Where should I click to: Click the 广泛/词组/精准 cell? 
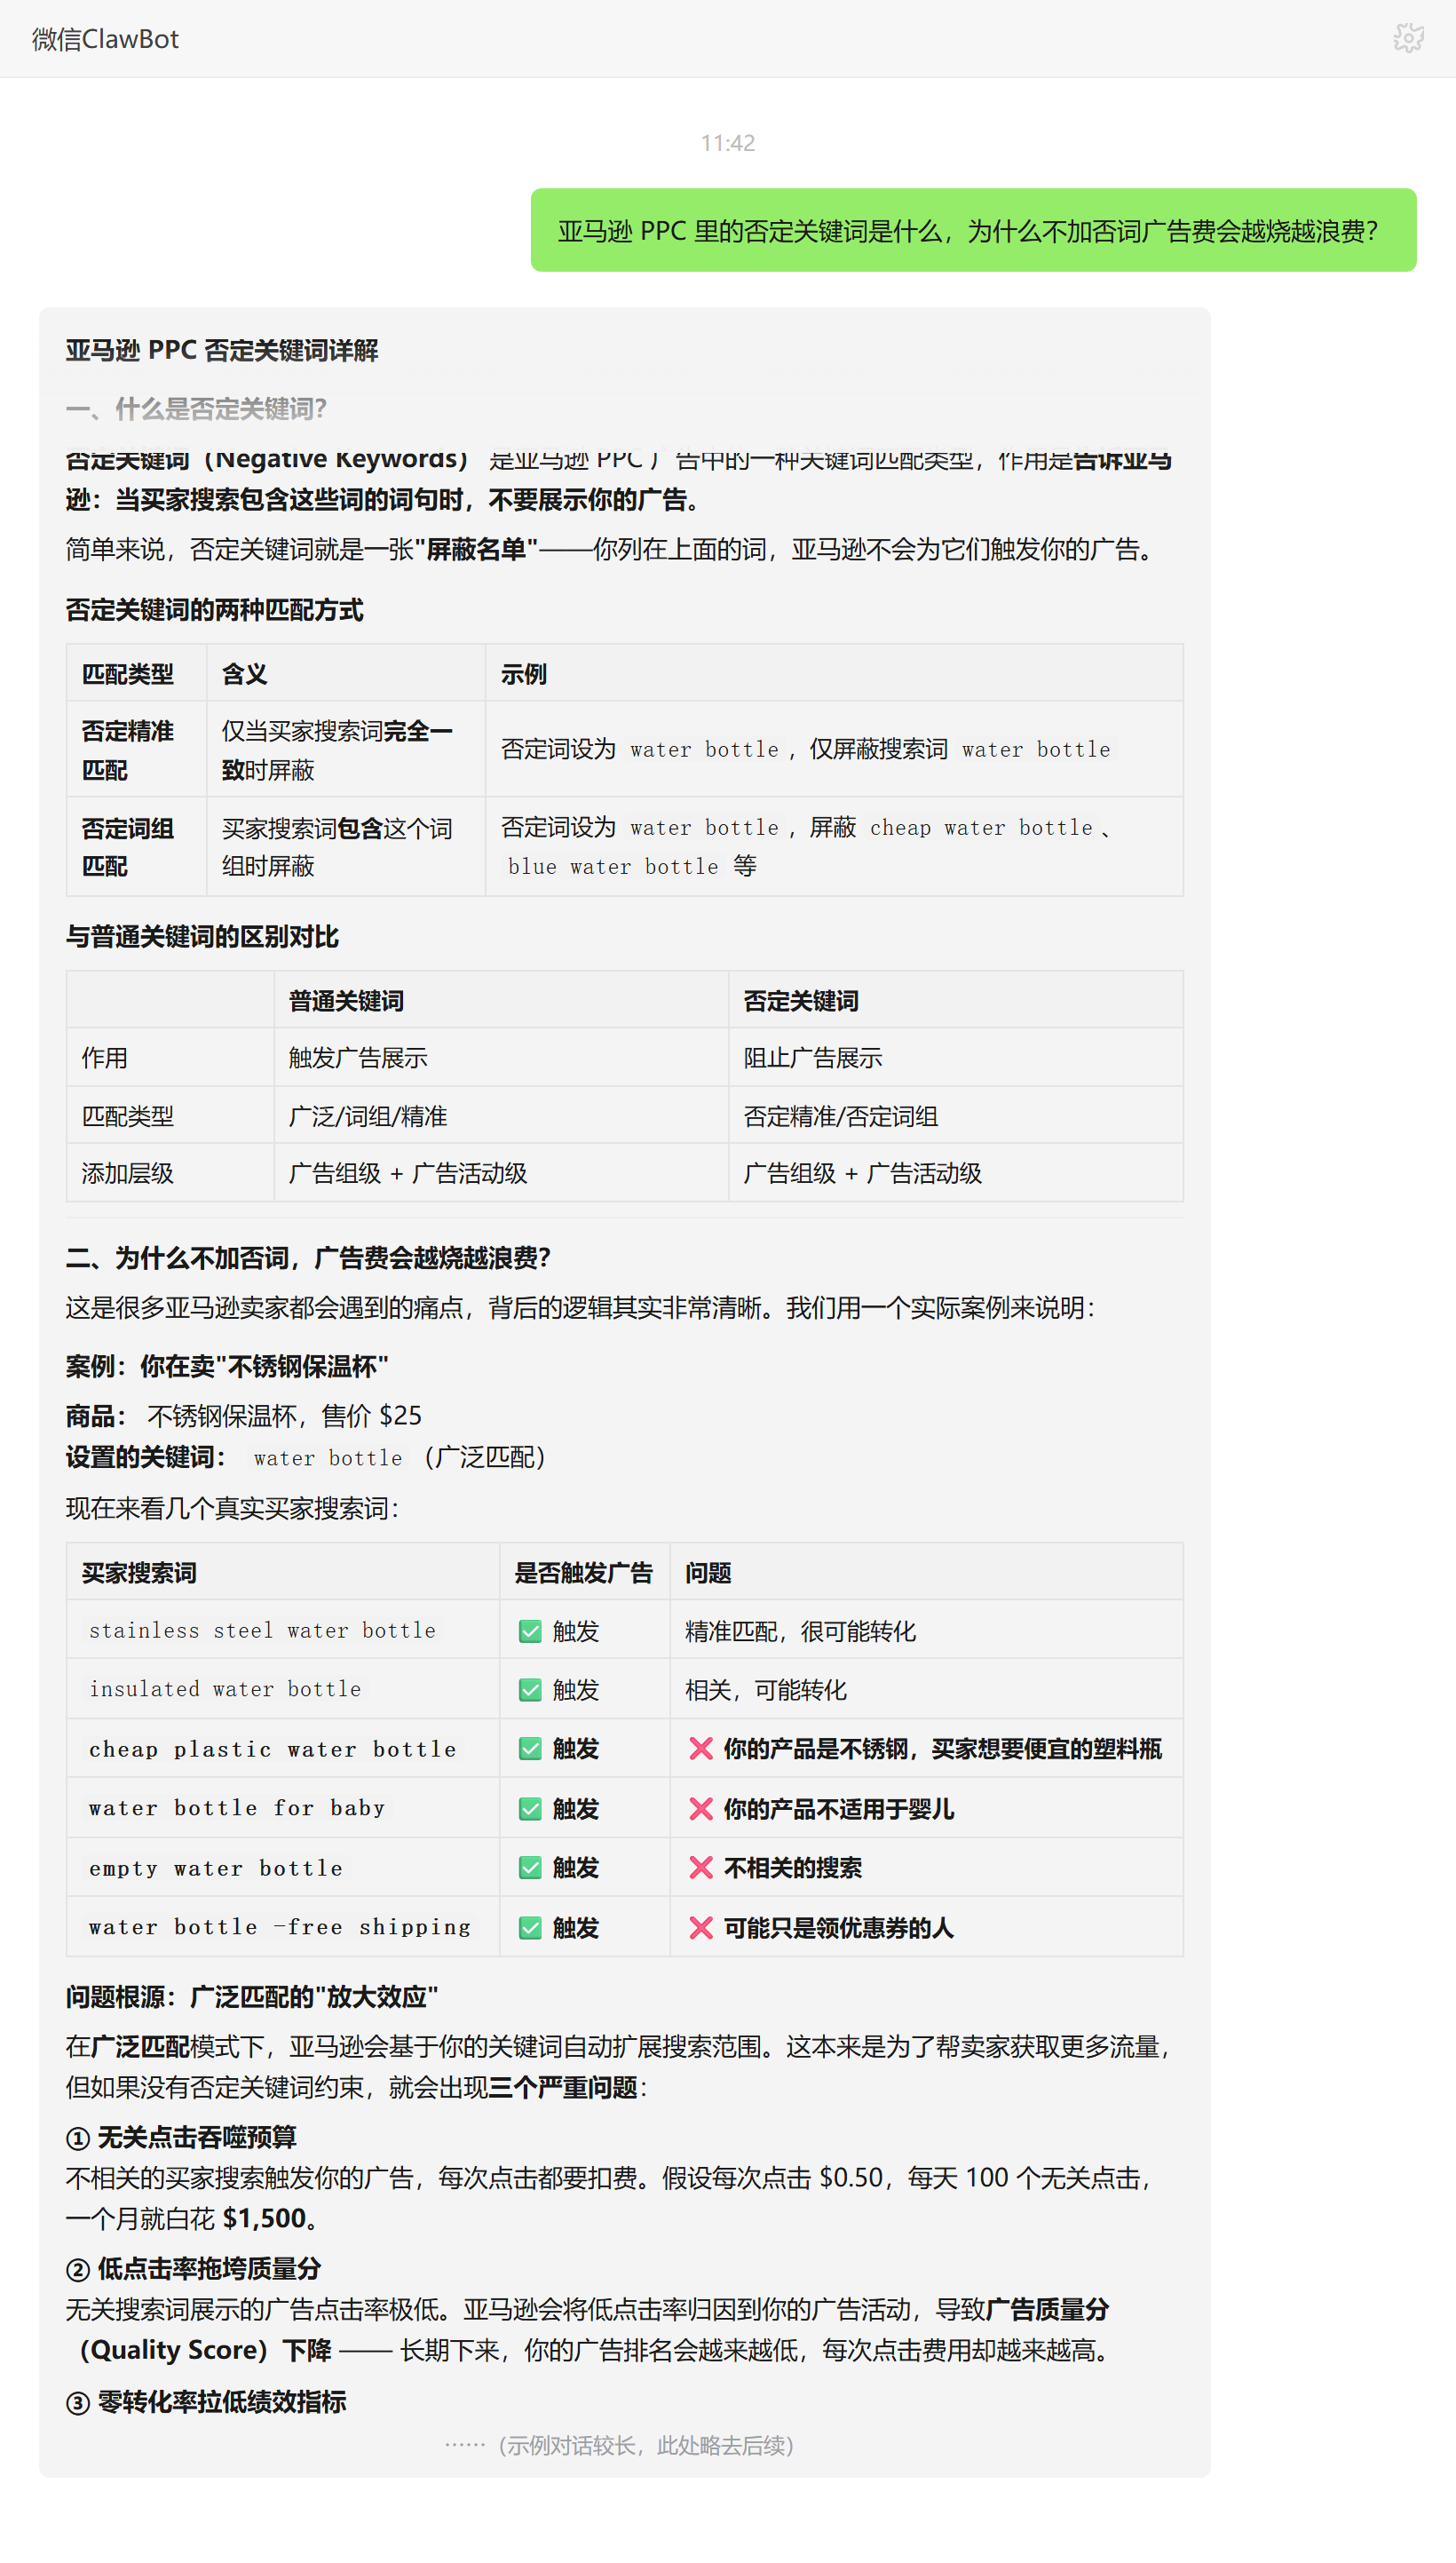pos(500,1115)
